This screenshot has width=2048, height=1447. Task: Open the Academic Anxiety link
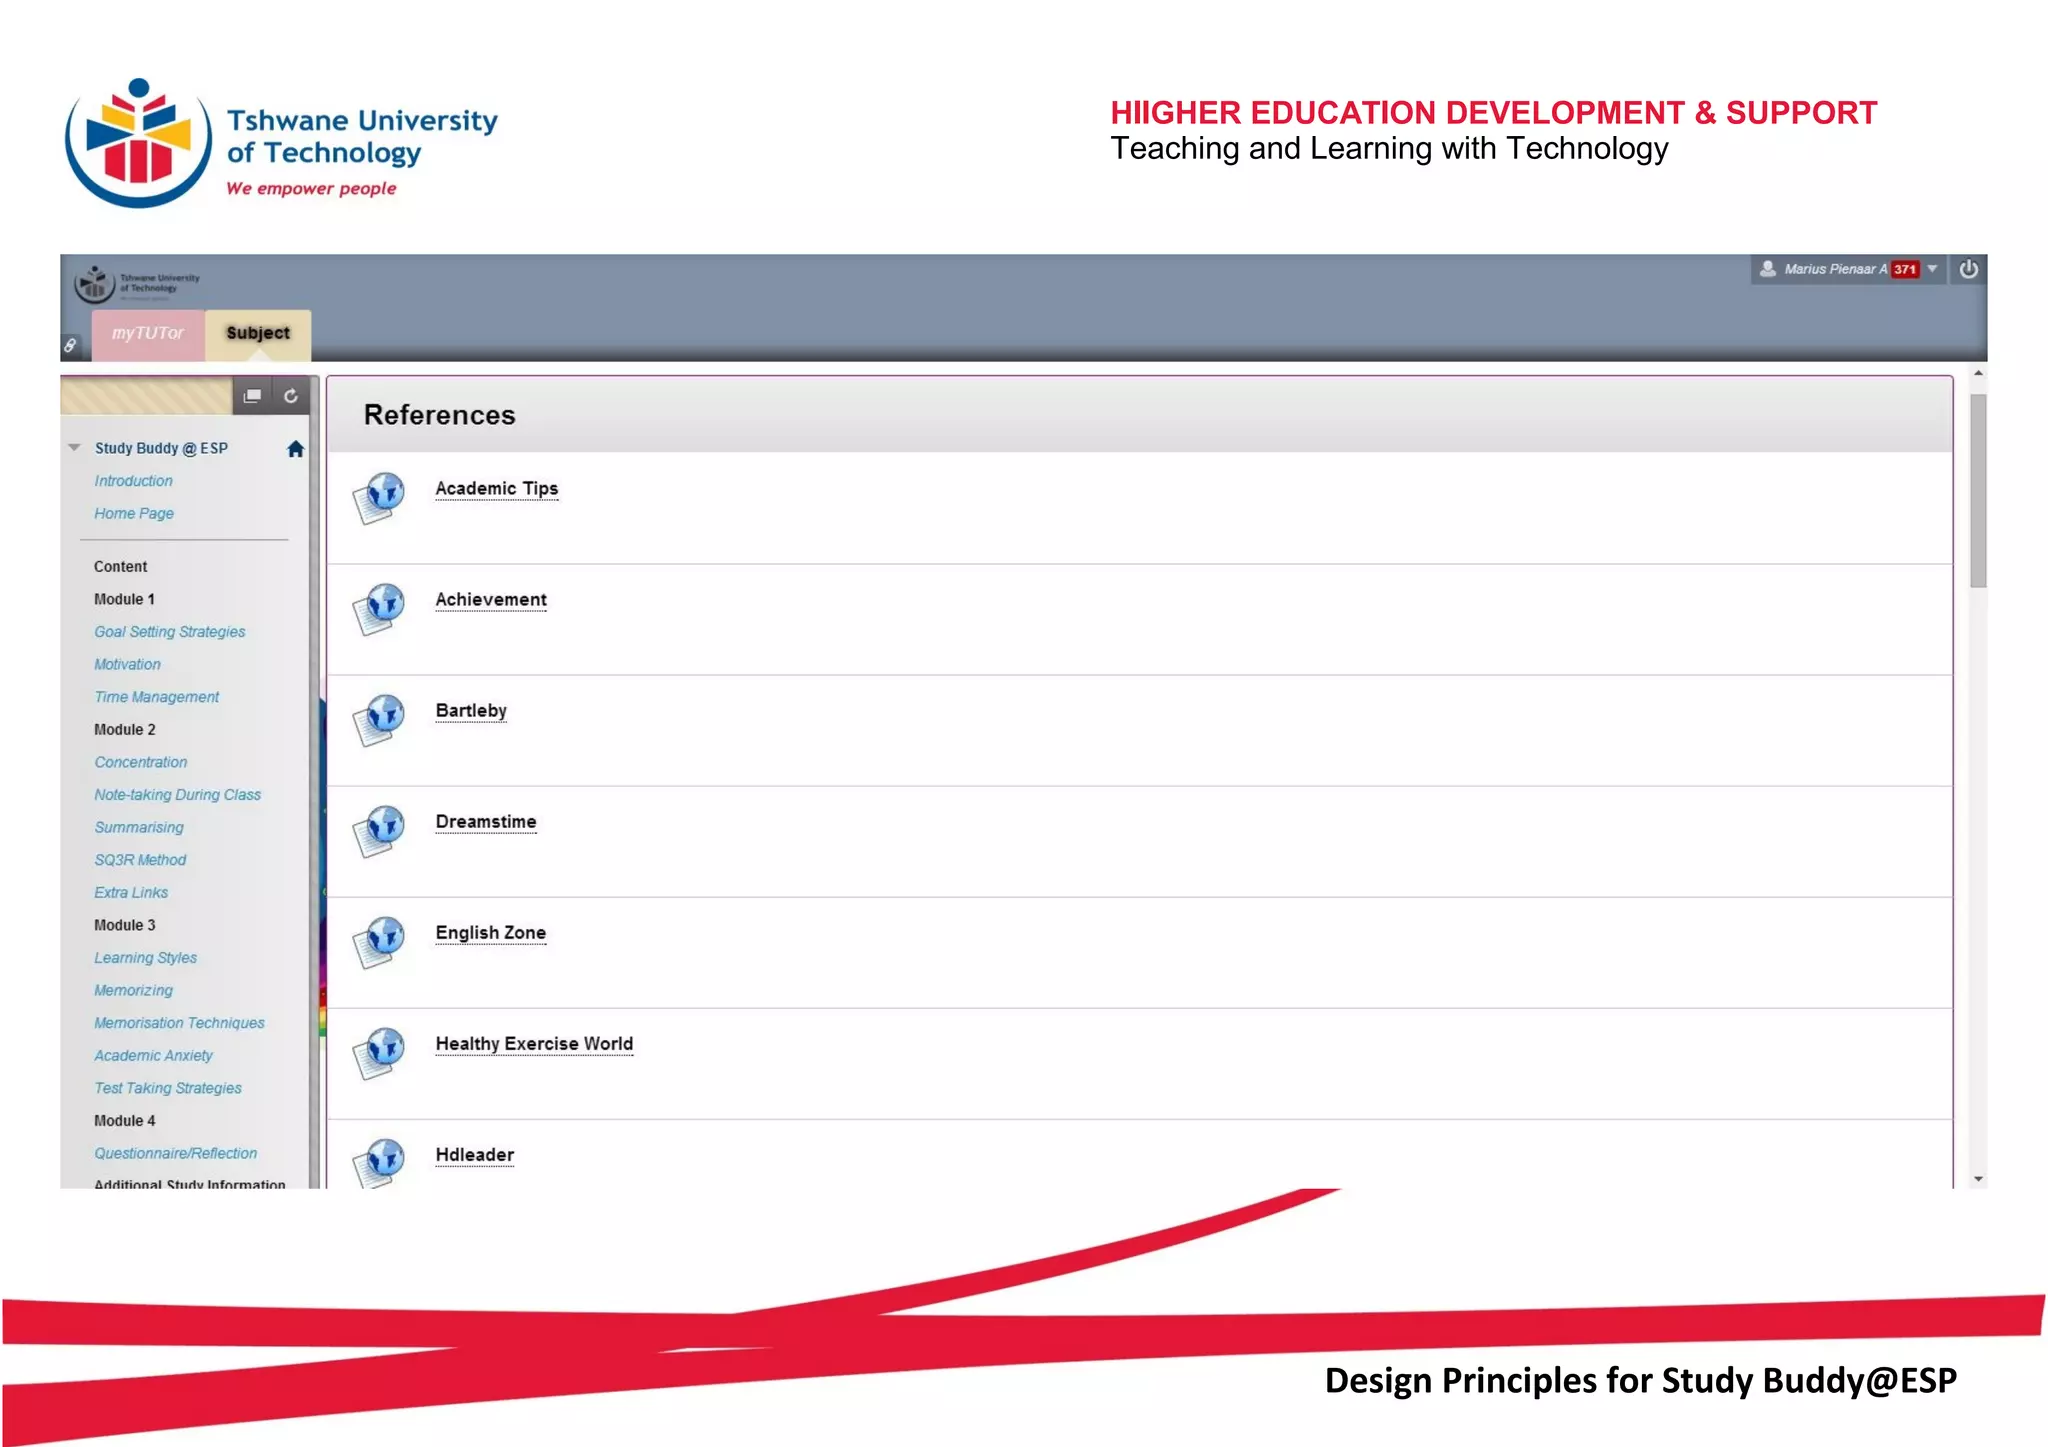(x=153, y=1056)
